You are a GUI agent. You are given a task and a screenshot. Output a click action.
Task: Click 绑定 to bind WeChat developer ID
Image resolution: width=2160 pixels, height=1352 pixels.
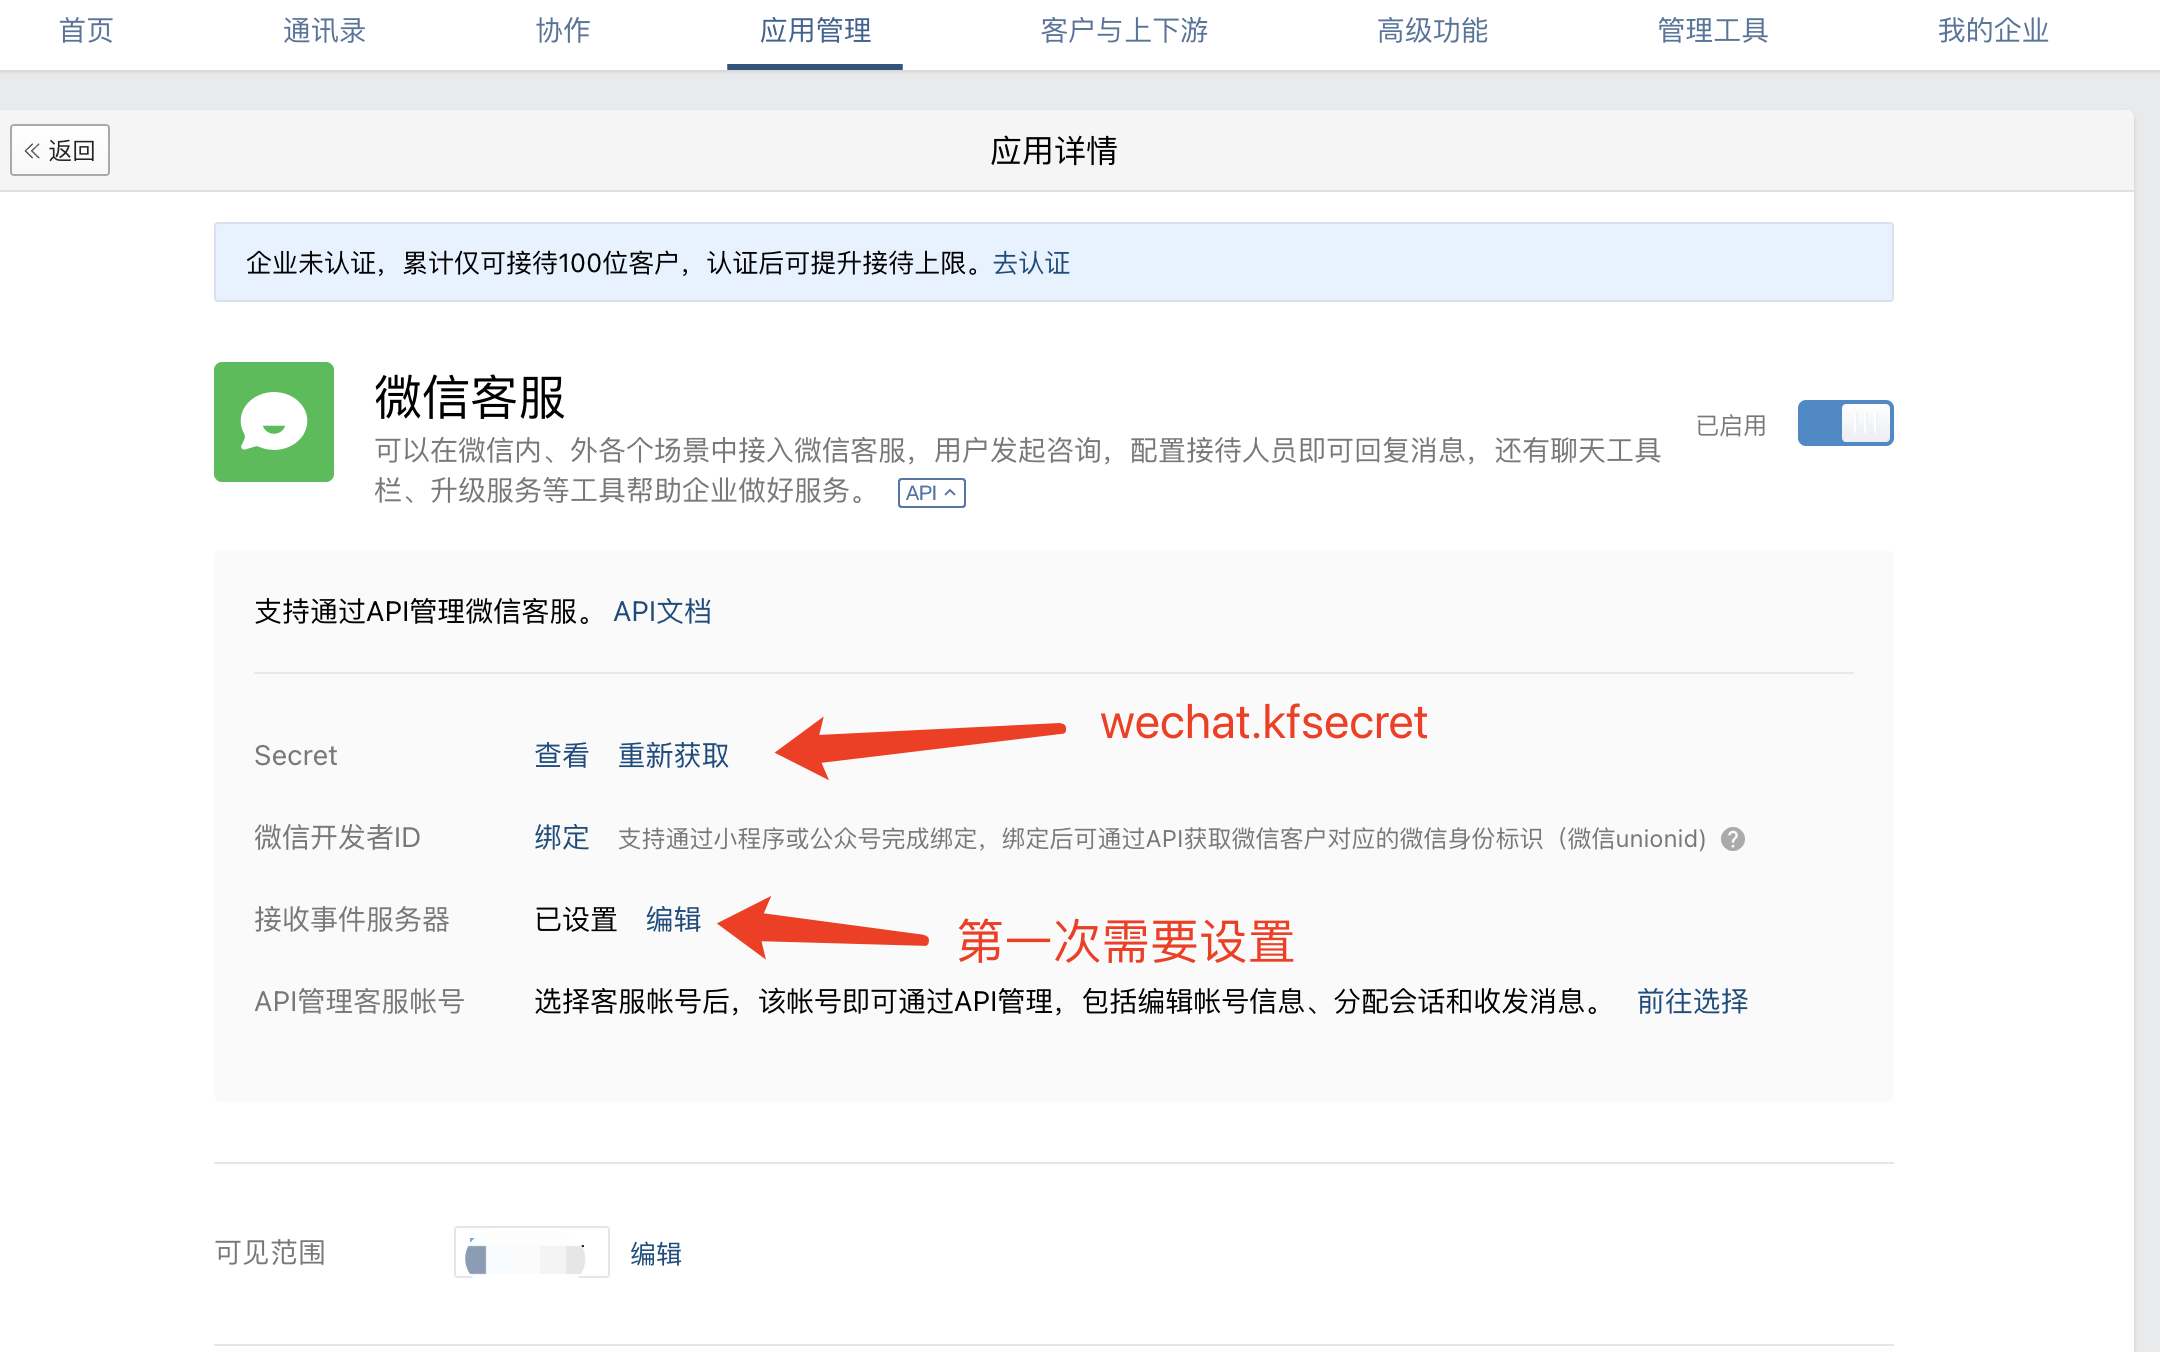561,837
